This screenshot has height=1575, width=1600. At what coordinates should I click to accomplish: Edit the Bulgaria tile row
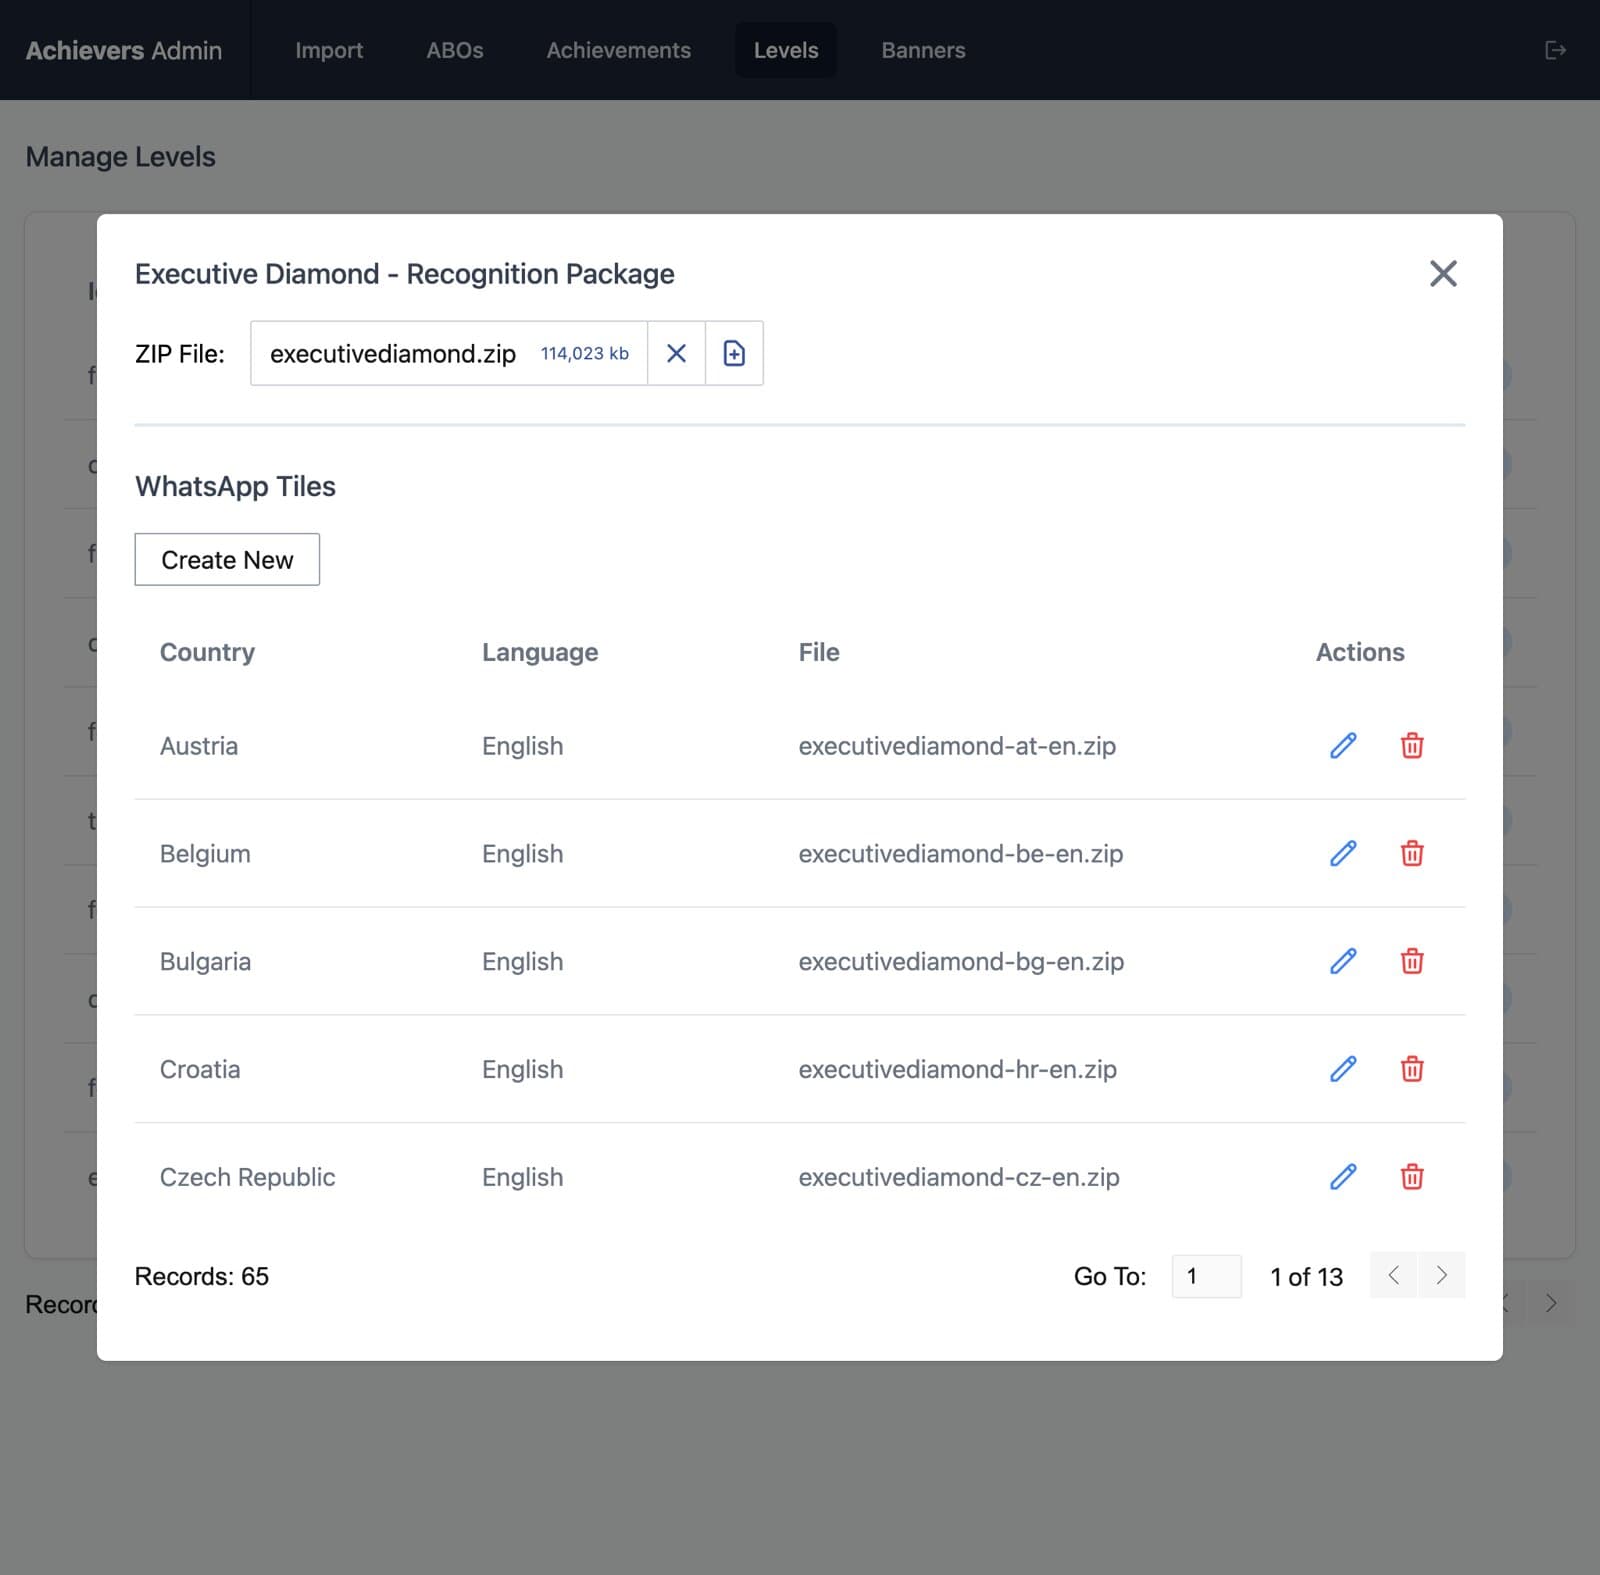coord(1343,961)
